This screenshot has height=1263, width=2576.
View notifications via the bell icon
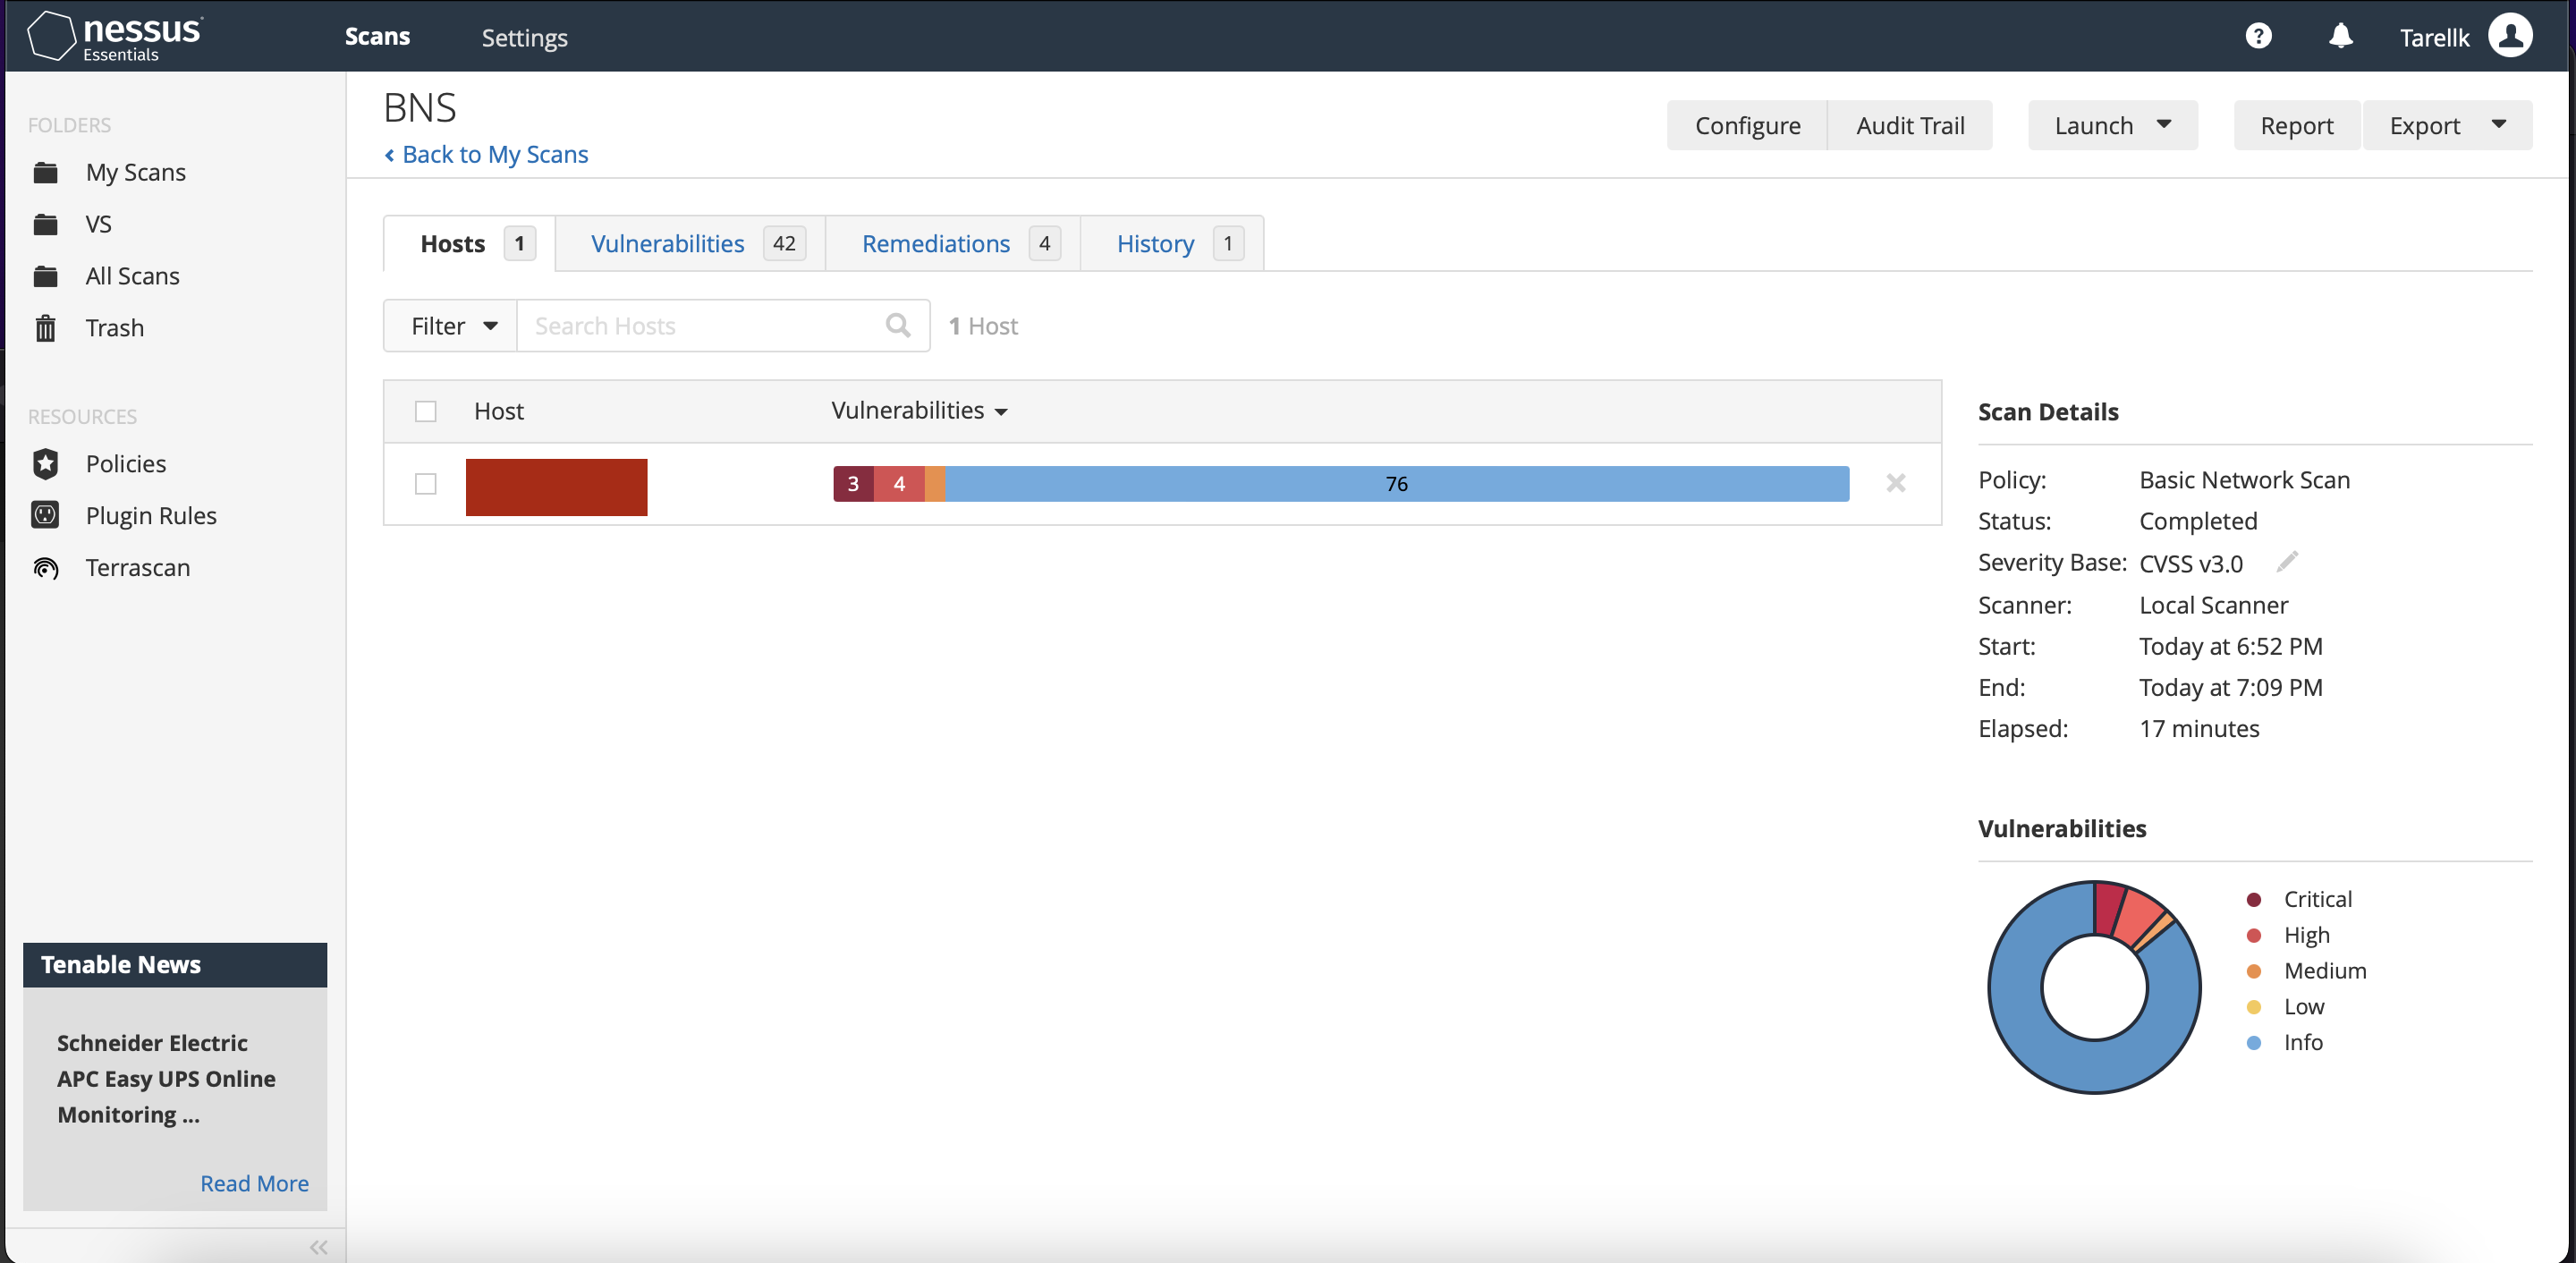point(2340,36)
